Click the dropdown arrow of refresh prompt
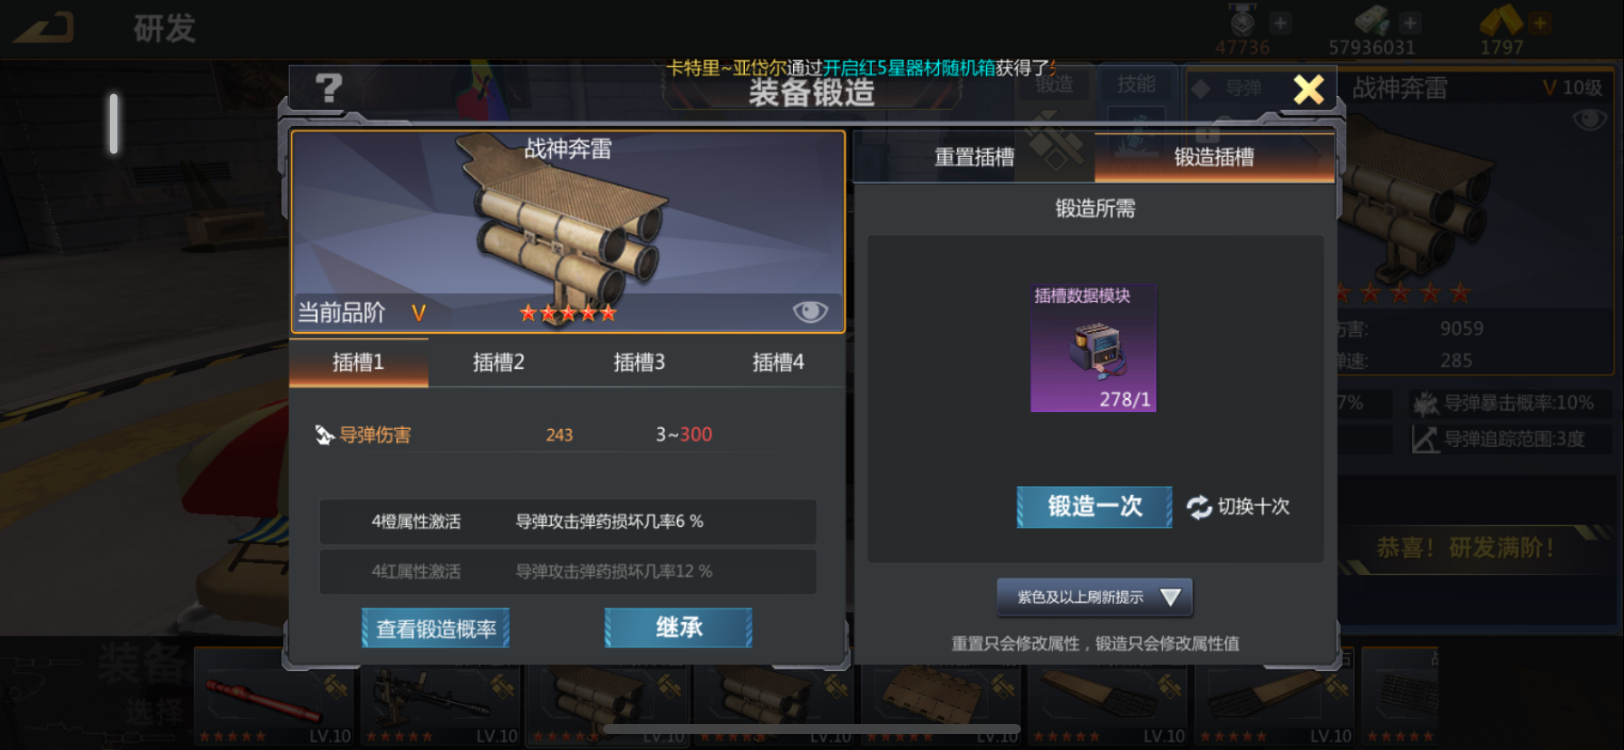This screenshot has height=750, width=1624. [1170, 597]
